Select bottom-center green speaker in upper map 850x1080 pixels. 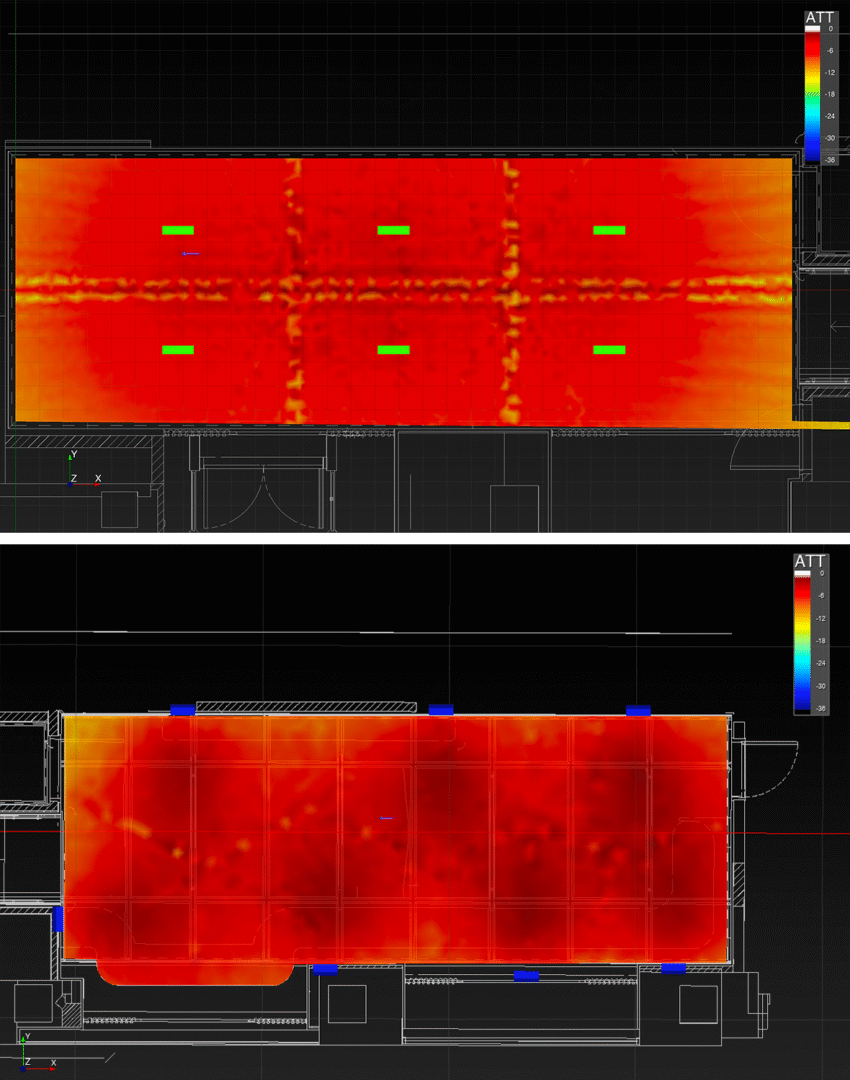pyautogui.click(x=394, y=350)
